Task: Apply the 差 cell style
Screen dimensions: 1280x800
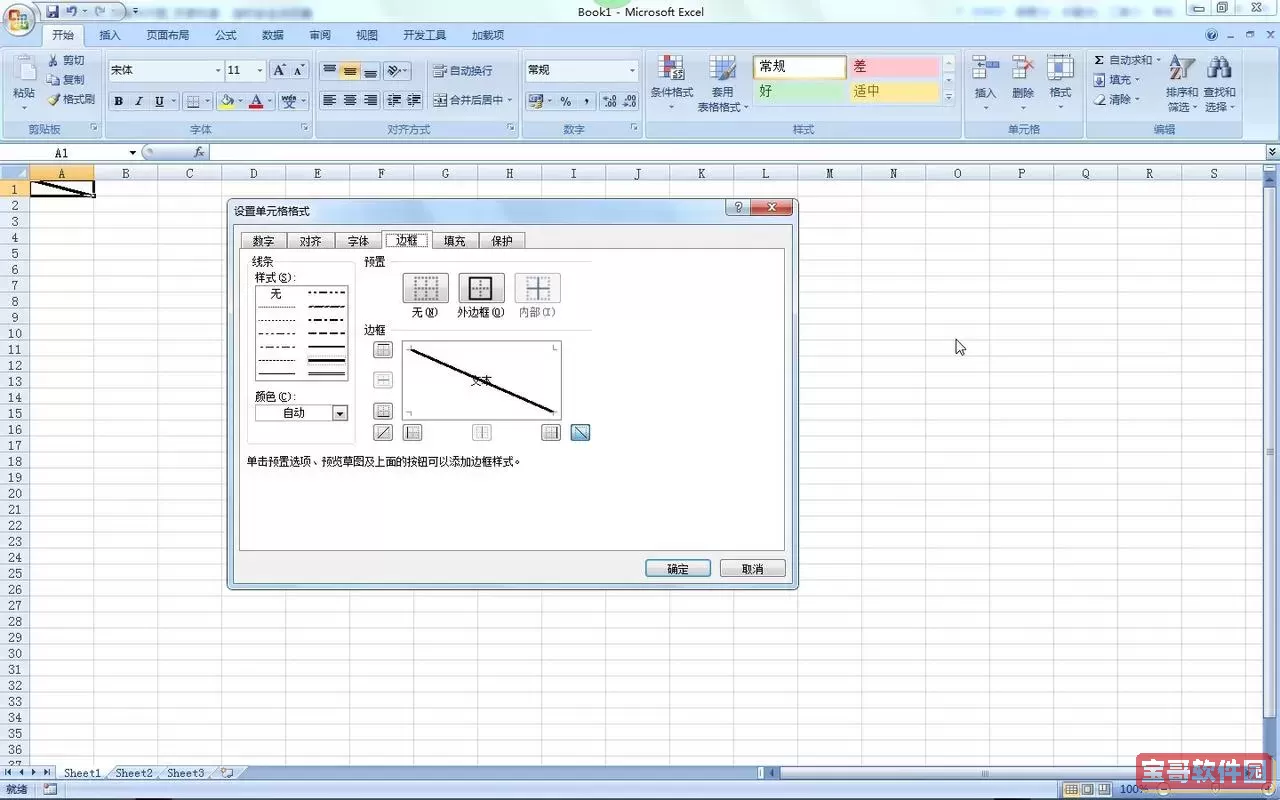Action: click(x=893, y=67)
